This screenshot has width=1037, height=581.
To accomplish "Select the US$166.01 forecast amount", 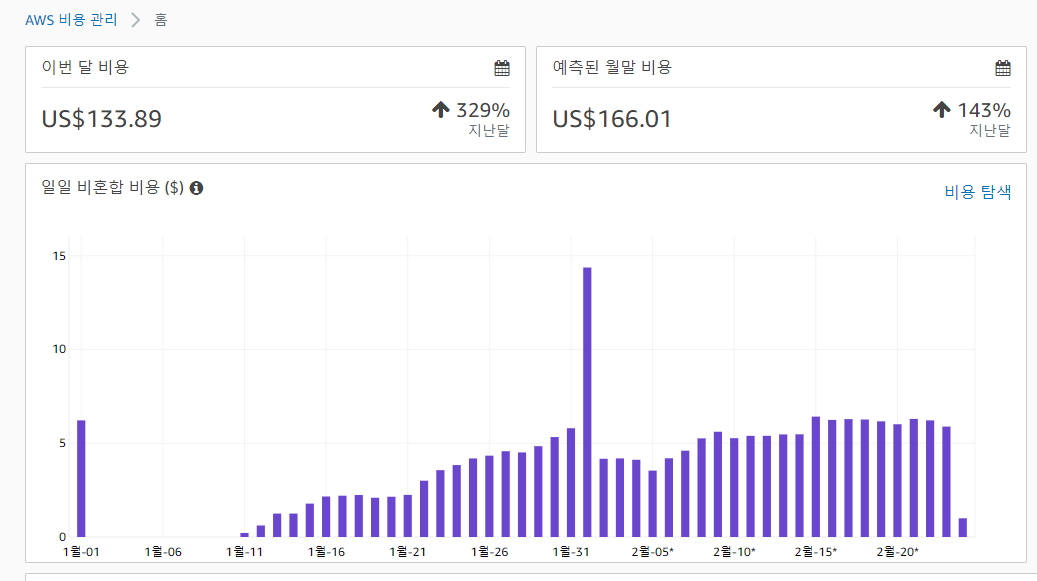I will [x=612, y=119].
